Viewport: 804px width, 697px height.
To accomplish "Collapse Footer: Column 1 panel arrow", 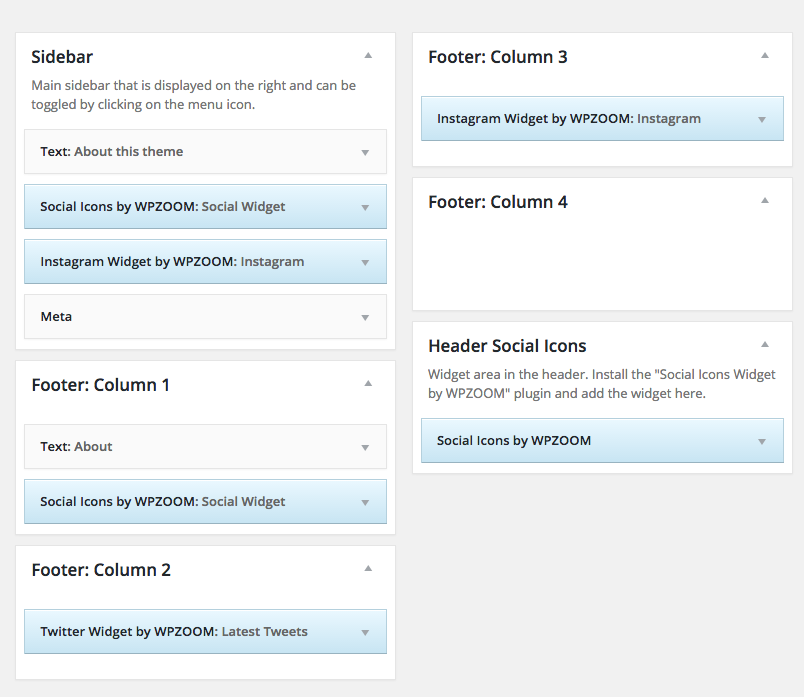I will tap(368, 384).
